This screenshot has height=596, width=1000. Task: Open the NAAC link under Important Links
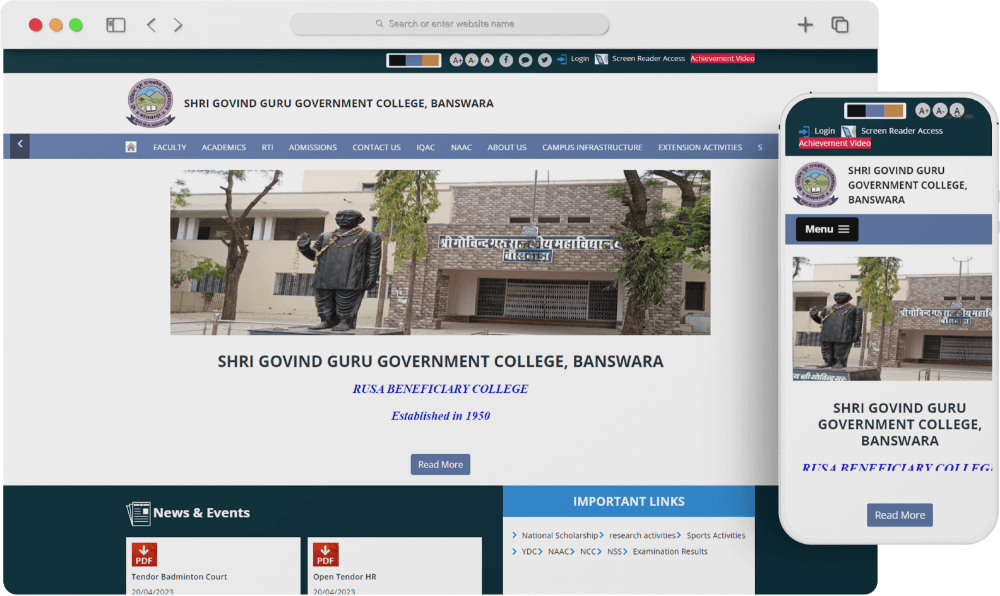559,551
